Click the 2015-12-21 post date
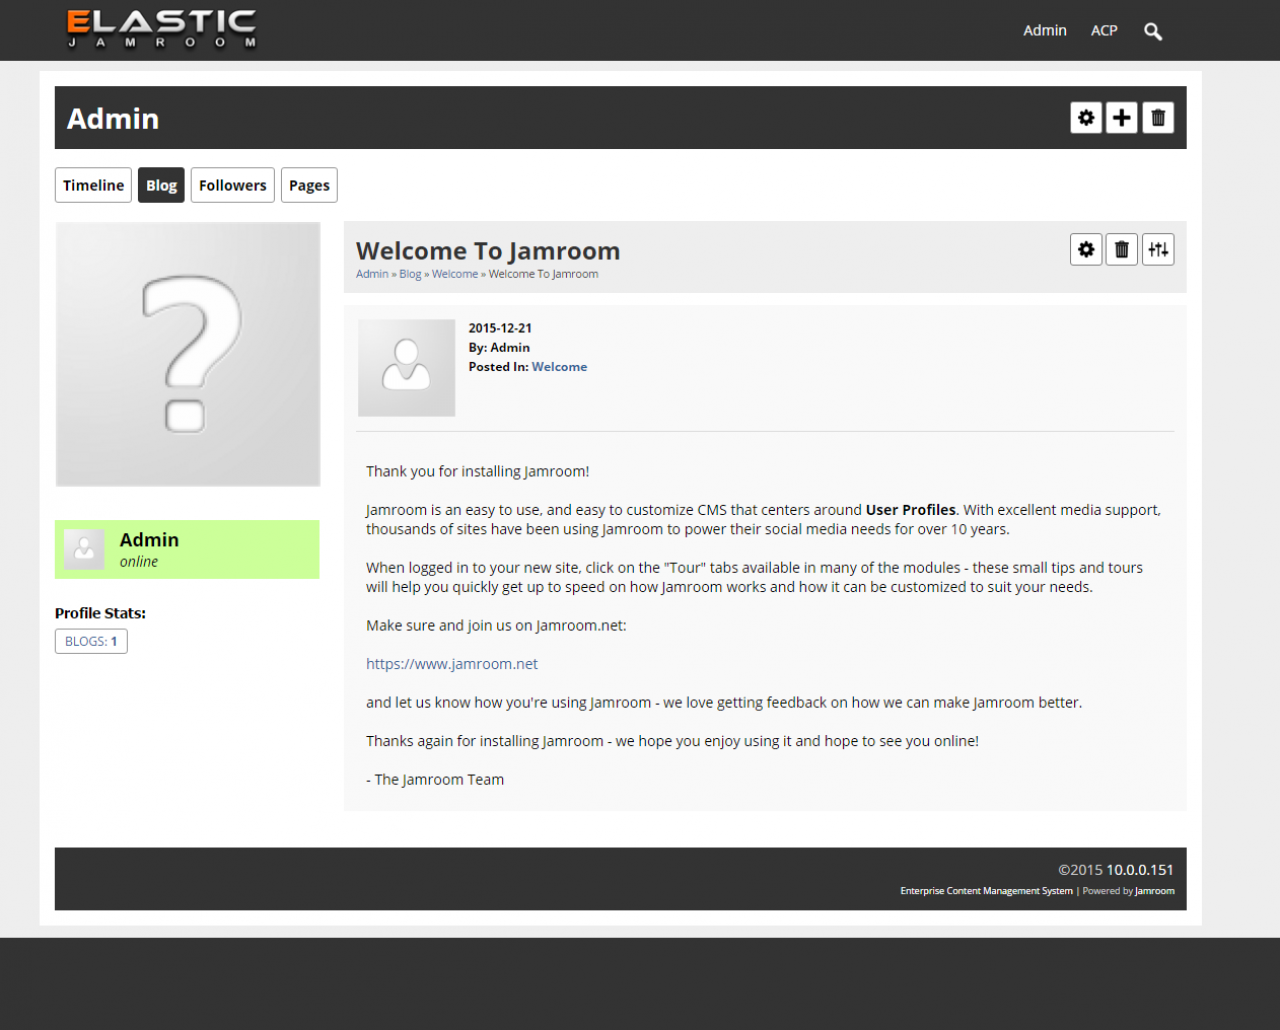Screen dimensions: 1280x1030 click(x=500, y=328)
